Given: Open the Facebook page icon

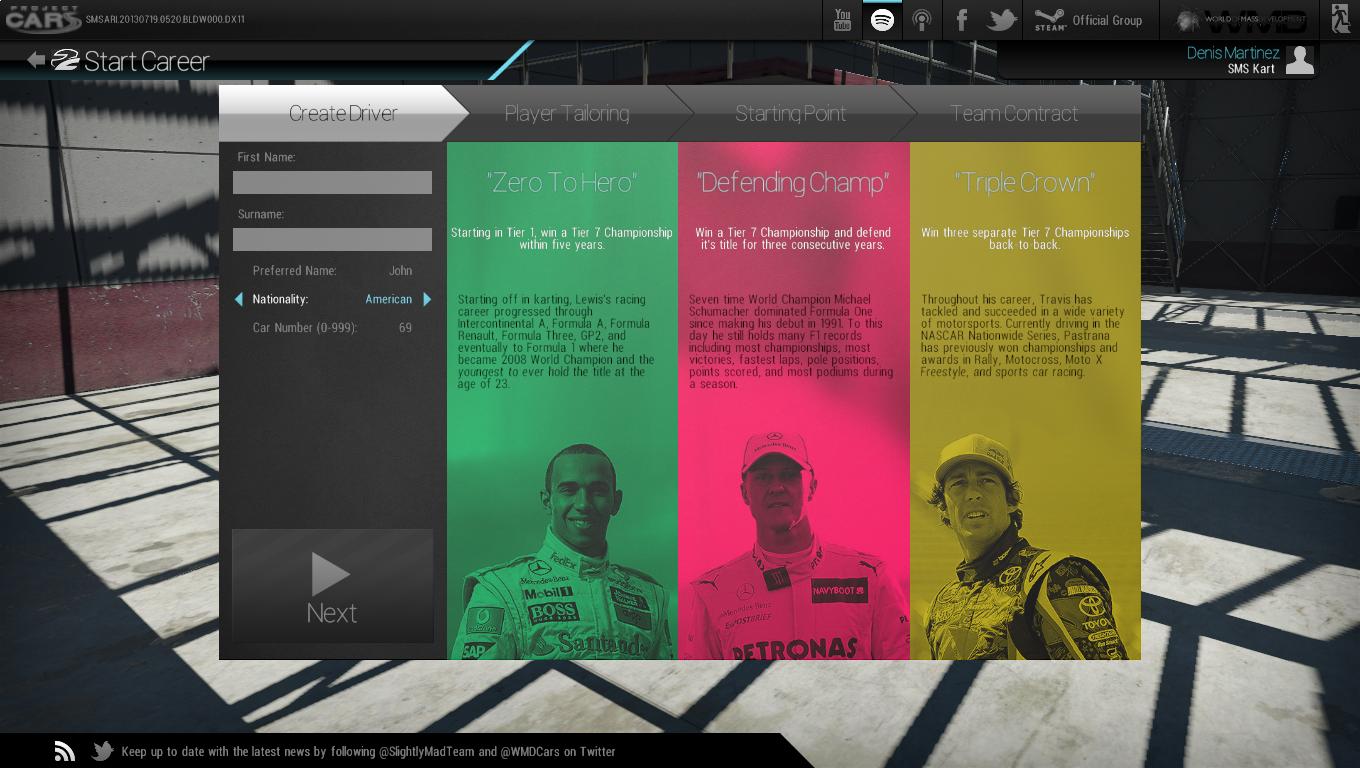Looking at the screenshot, I should click(961, 20).
